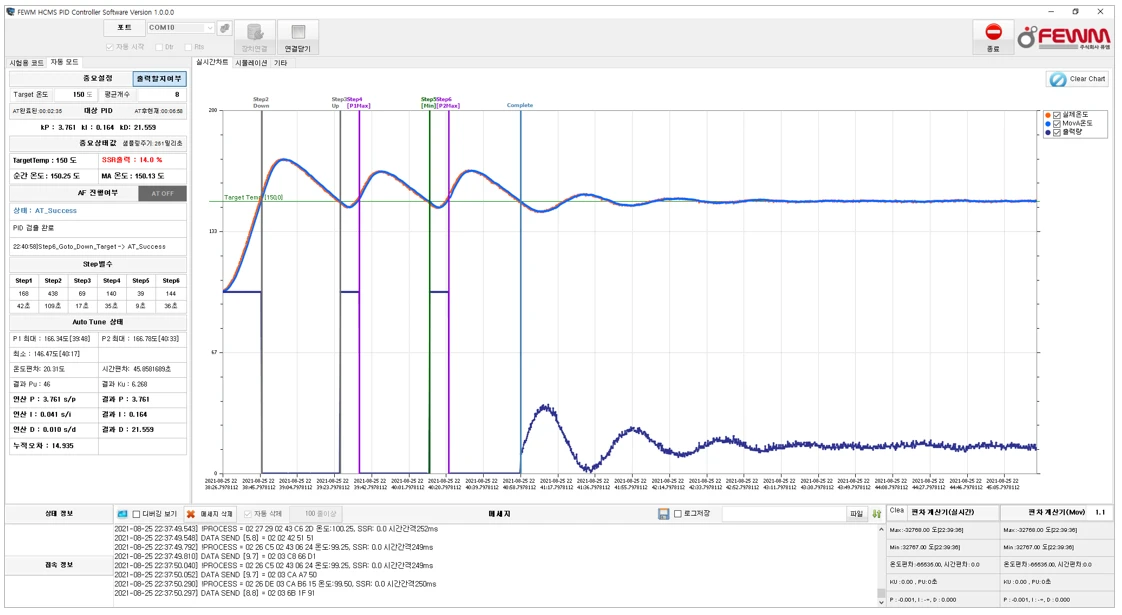Click the Target 온도 value field 150
The width and height of the screenshot is (1122, 615).
74,95
